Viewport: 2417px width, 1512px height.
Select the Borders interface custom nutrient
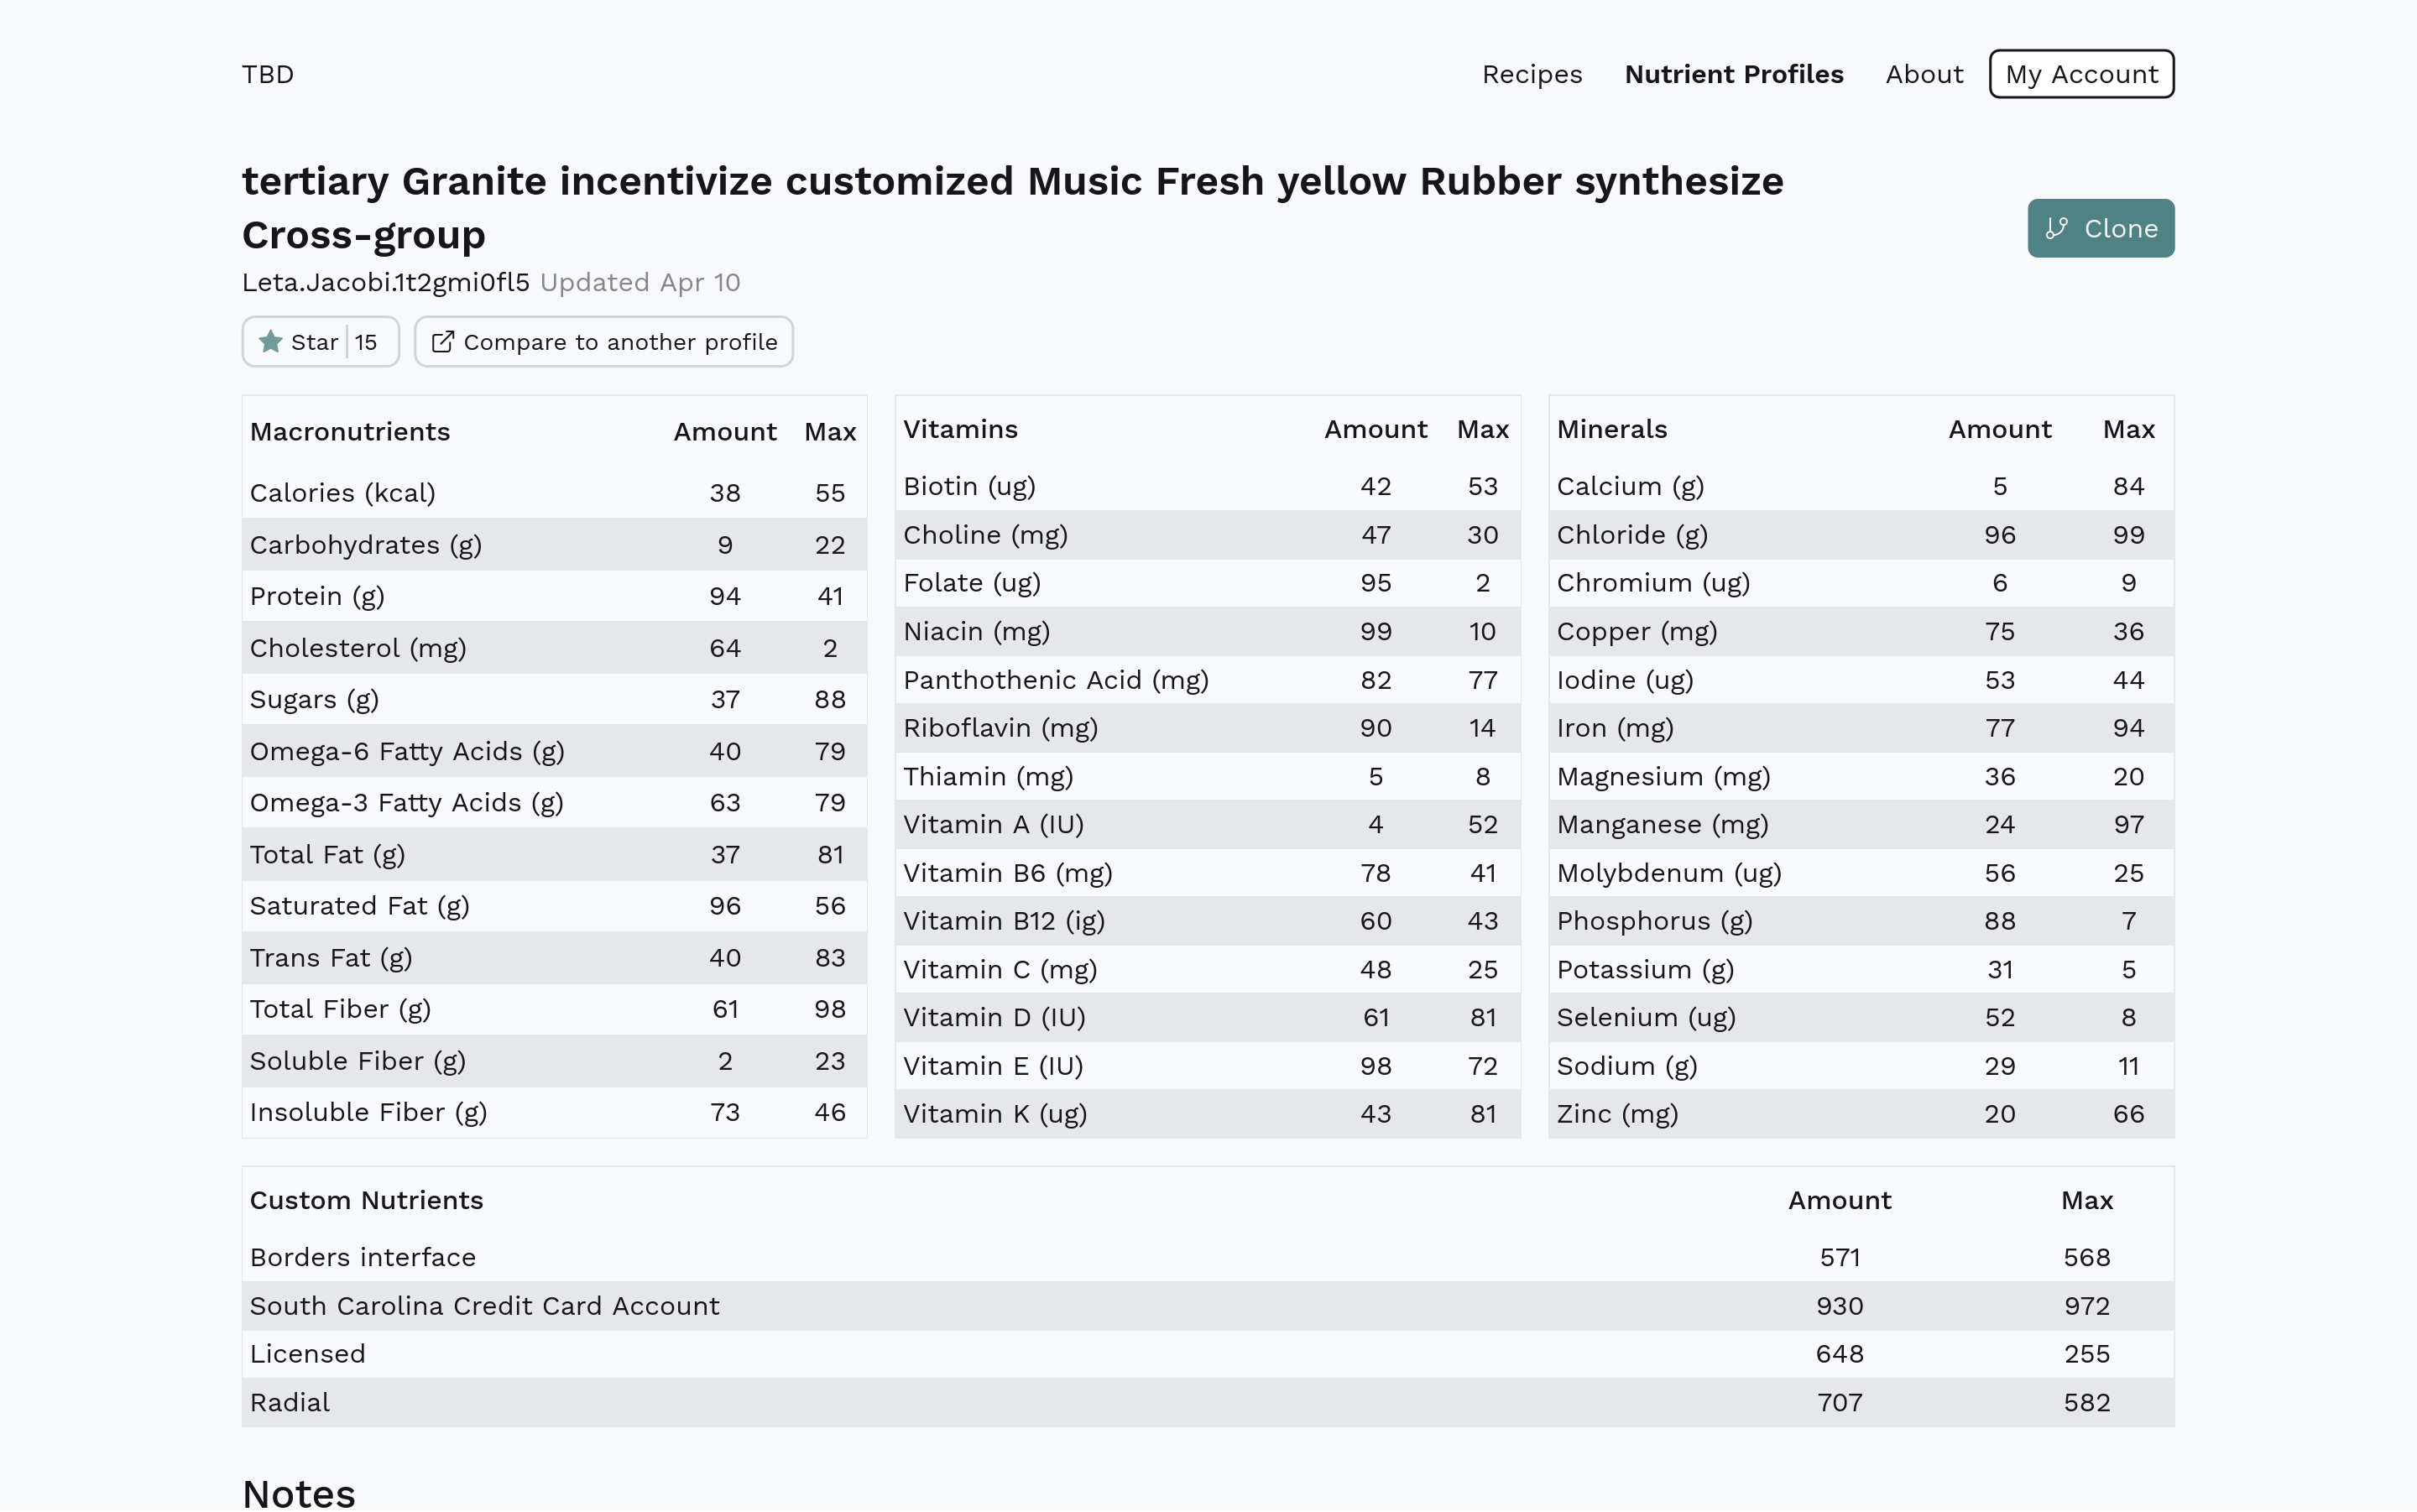[x=363, y=1258]
